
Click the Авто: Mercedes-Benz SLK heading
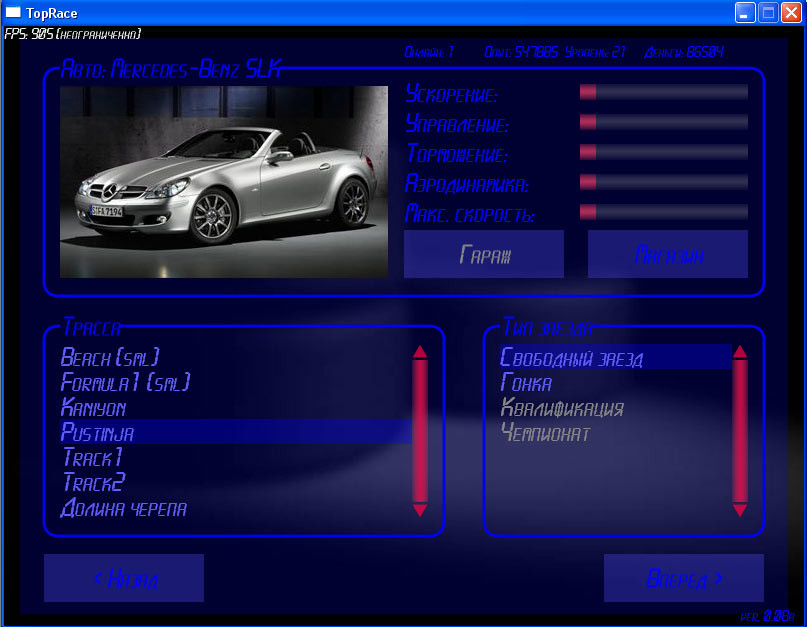pos(171,68)
